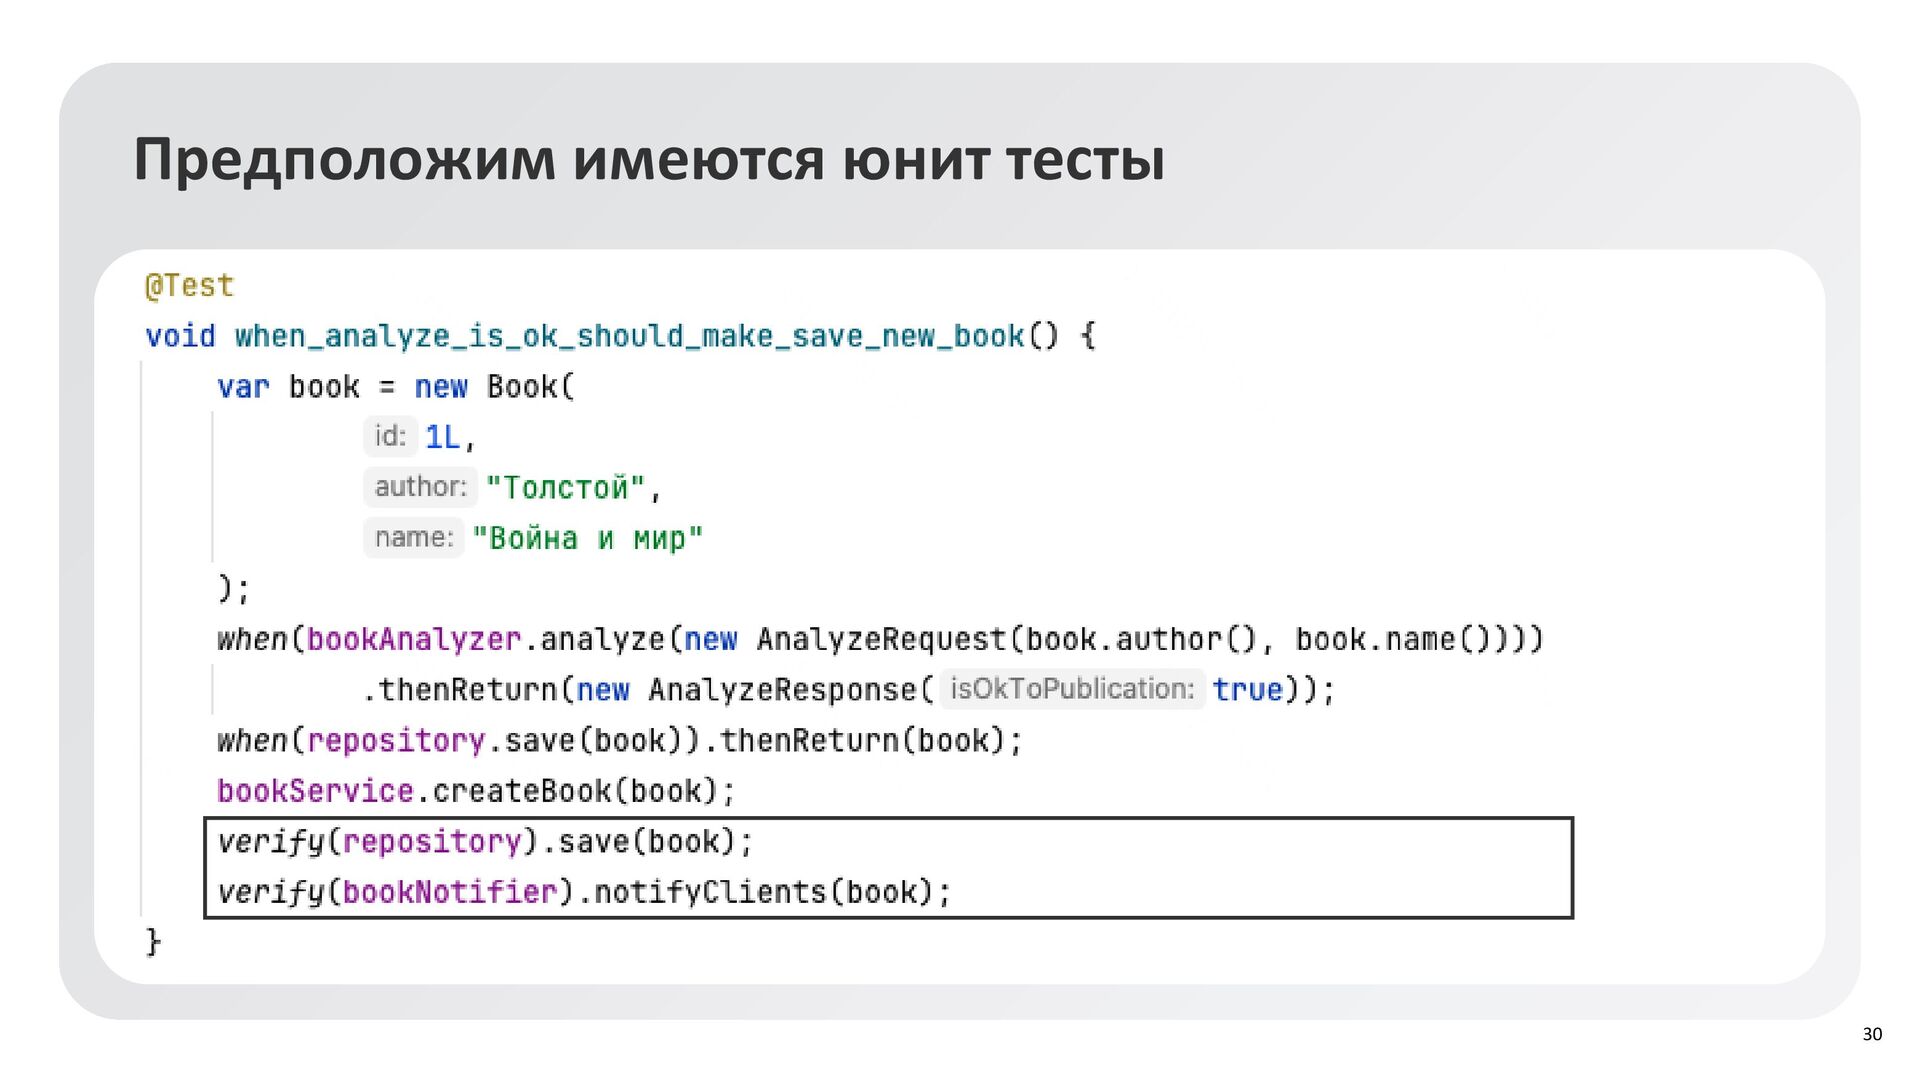Click the 'author:' parameter hint
Viewport: 1920px width, 1082px height.
(x=420, y=487)
